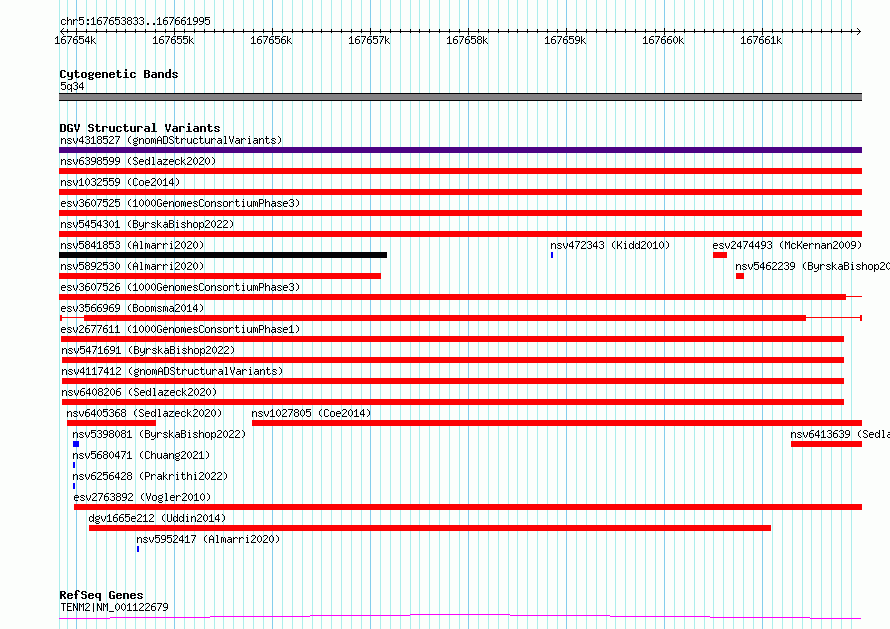Click the 167659k ruler tick label
This screenshot has width=890, height=629.
565,40
